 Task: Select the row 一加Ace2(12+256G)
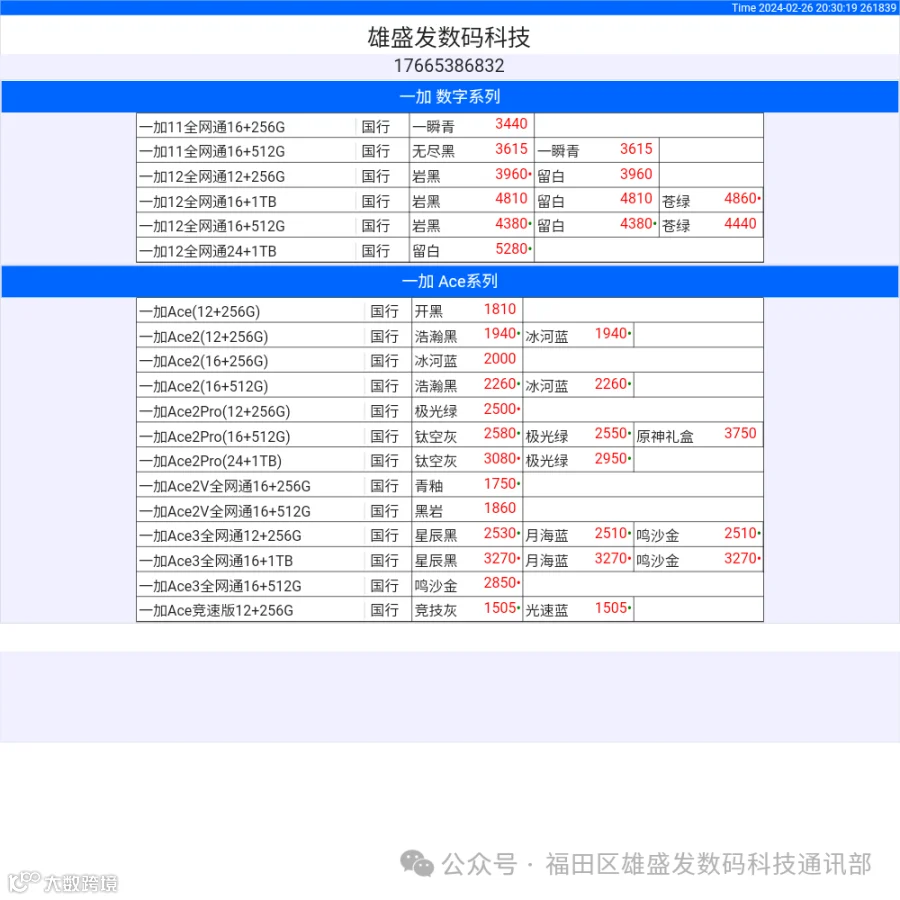[450, 335]
